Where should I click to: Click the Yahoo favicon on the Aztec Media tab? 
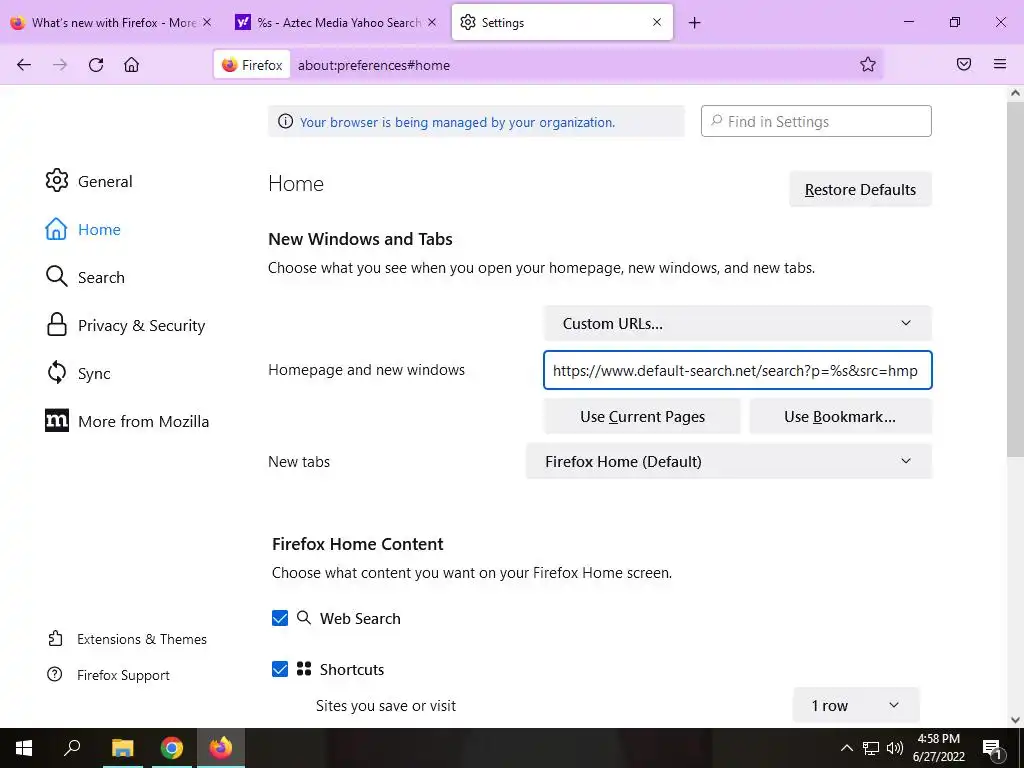pyautogui.click(x=243, y=22)
